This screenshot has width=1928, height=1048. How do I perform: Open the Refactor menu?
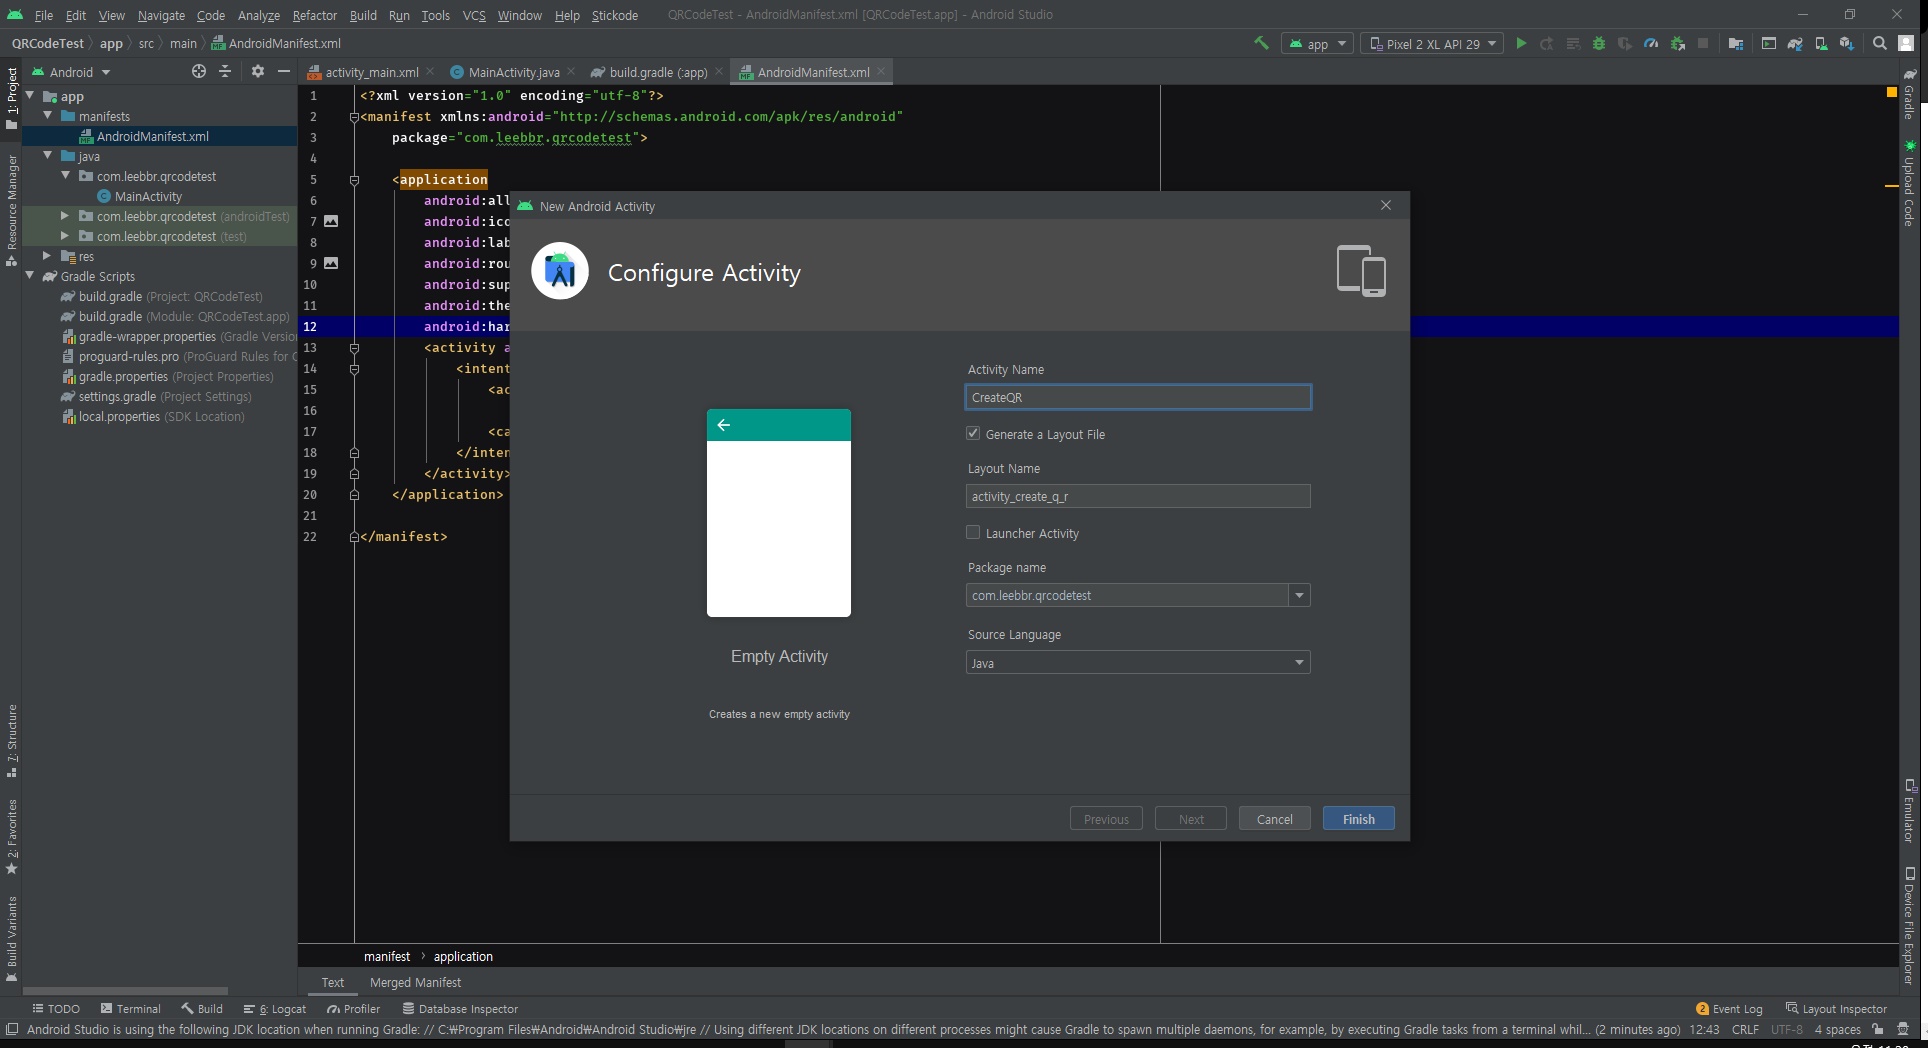tap(314, 15)
